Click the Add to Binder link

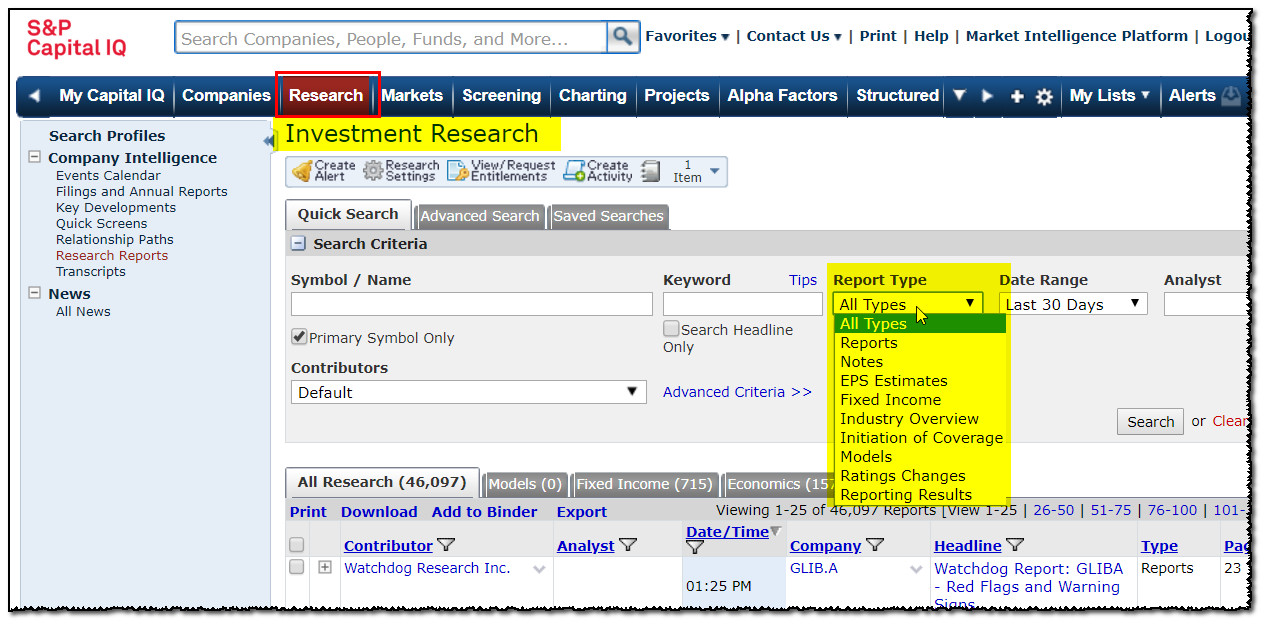484,512
